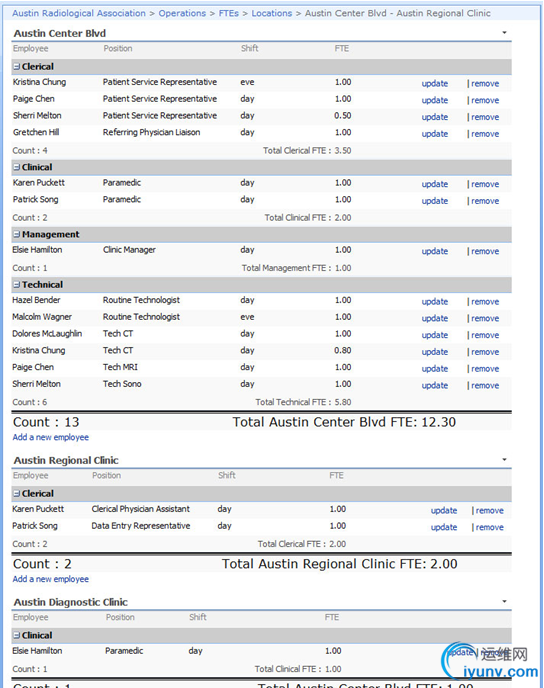Update Karen Puckett Paramedic row

[435, 184]
